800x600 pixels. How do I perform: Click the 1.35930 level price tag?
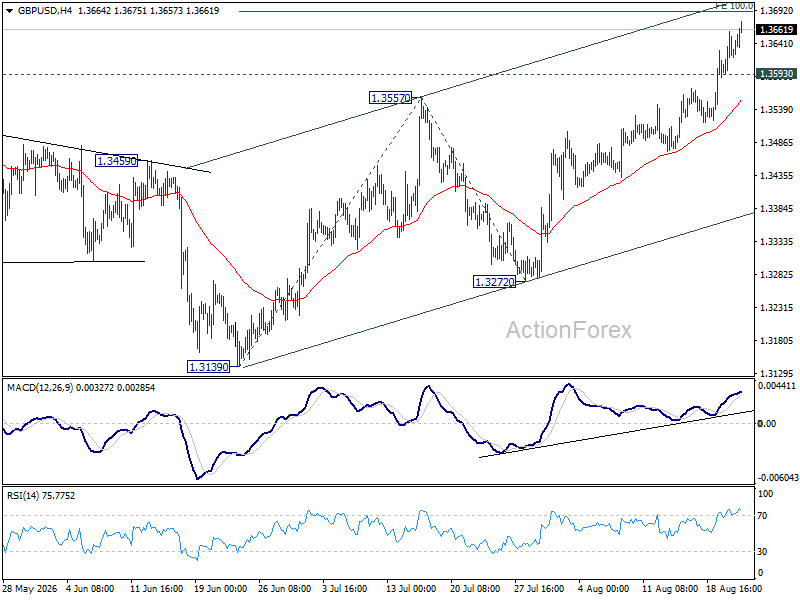[x=776, y=74]
